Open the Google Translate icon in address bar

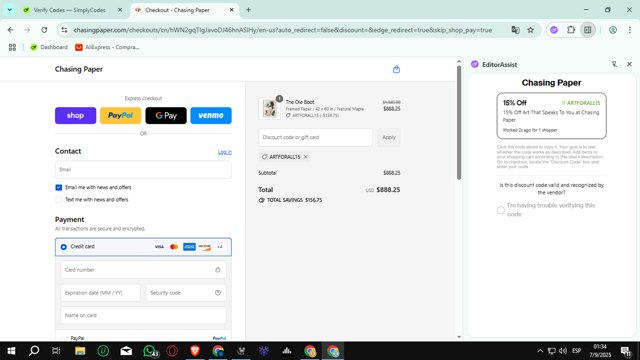(x=515, y=30)
